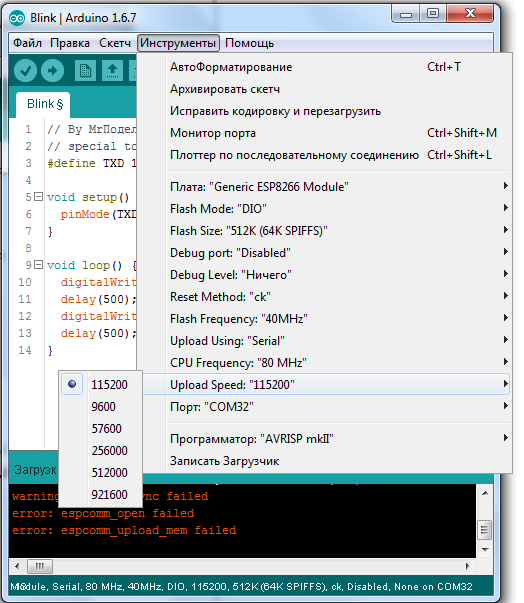
Task: Click the Open sketch up-arrow icon
Action: pos(112,71)
